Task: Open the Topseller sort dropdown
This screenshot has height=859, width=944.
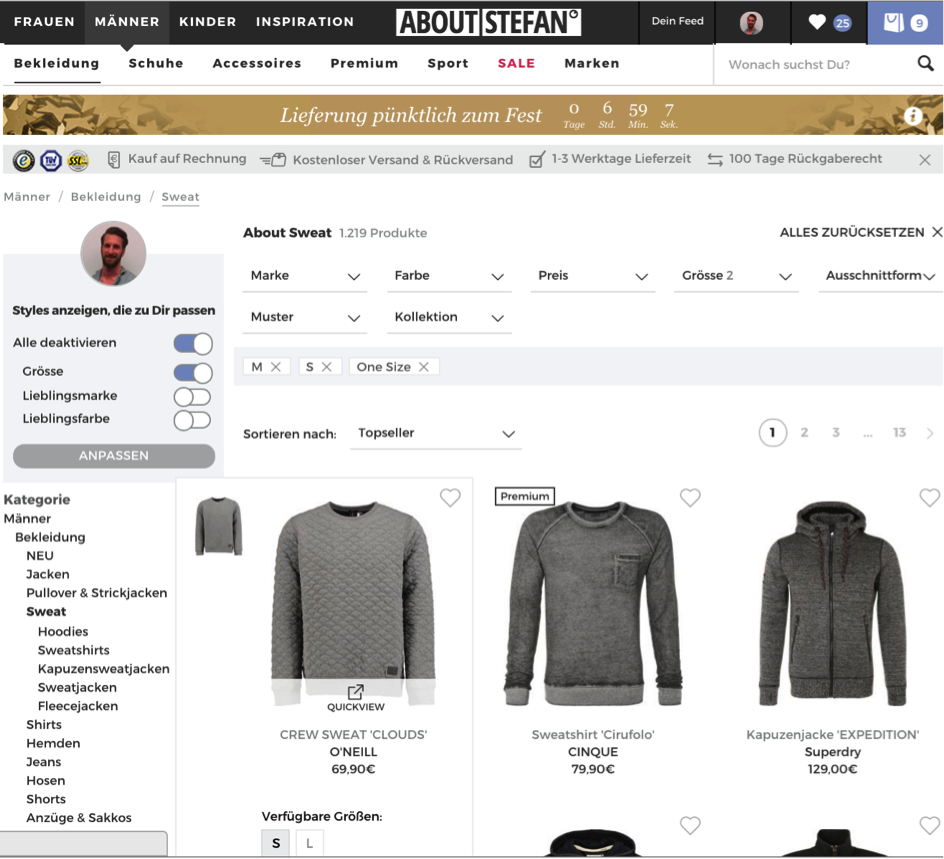Action: [435, 433]
